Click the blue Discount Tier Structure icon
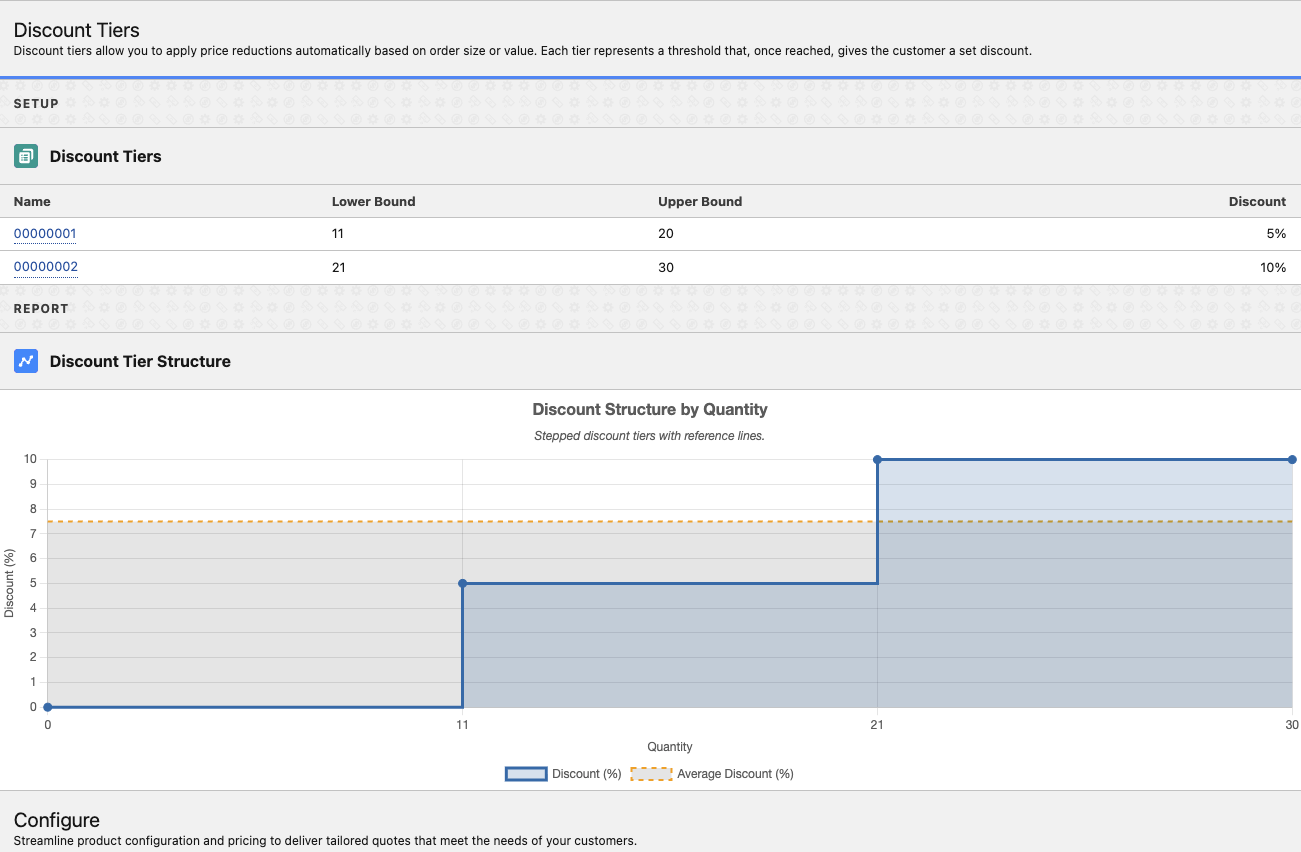Image resolution: width=1301 pixels, height=852 pixels. (26, 361)
